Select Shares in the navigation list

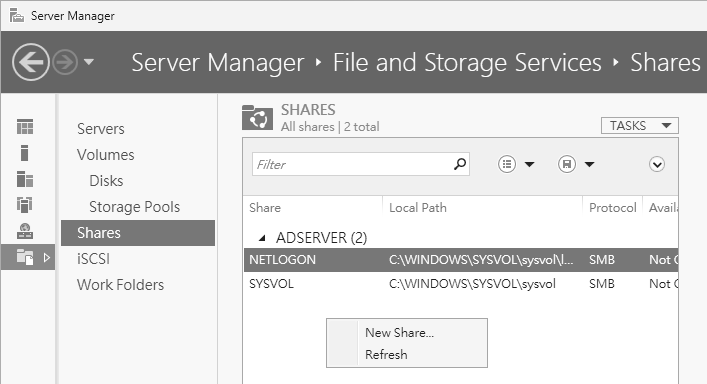pyautogui.click(x=138, y=233)
